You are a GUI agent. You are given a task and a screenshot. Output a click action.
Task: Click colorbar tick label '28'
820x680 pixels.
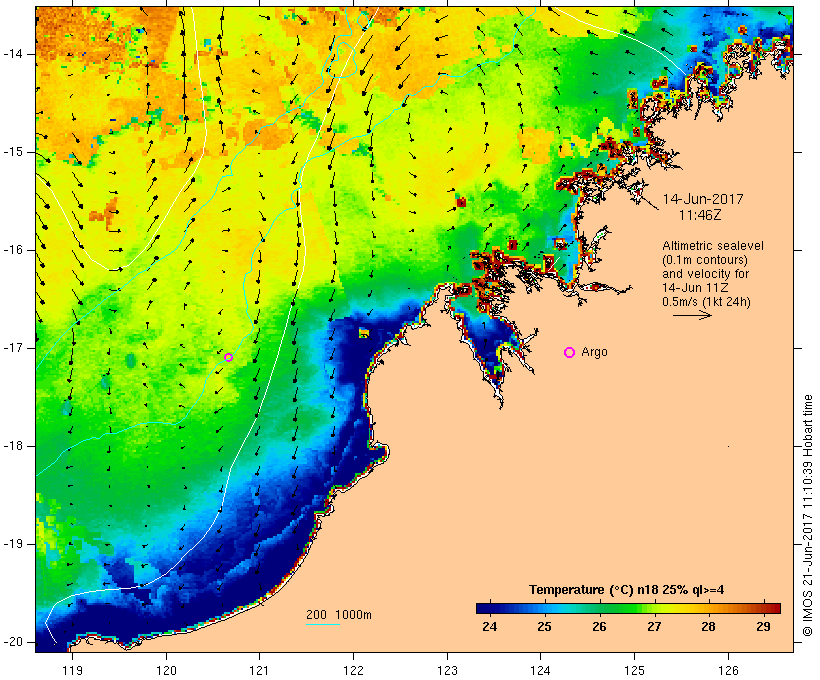click(709, 626)
